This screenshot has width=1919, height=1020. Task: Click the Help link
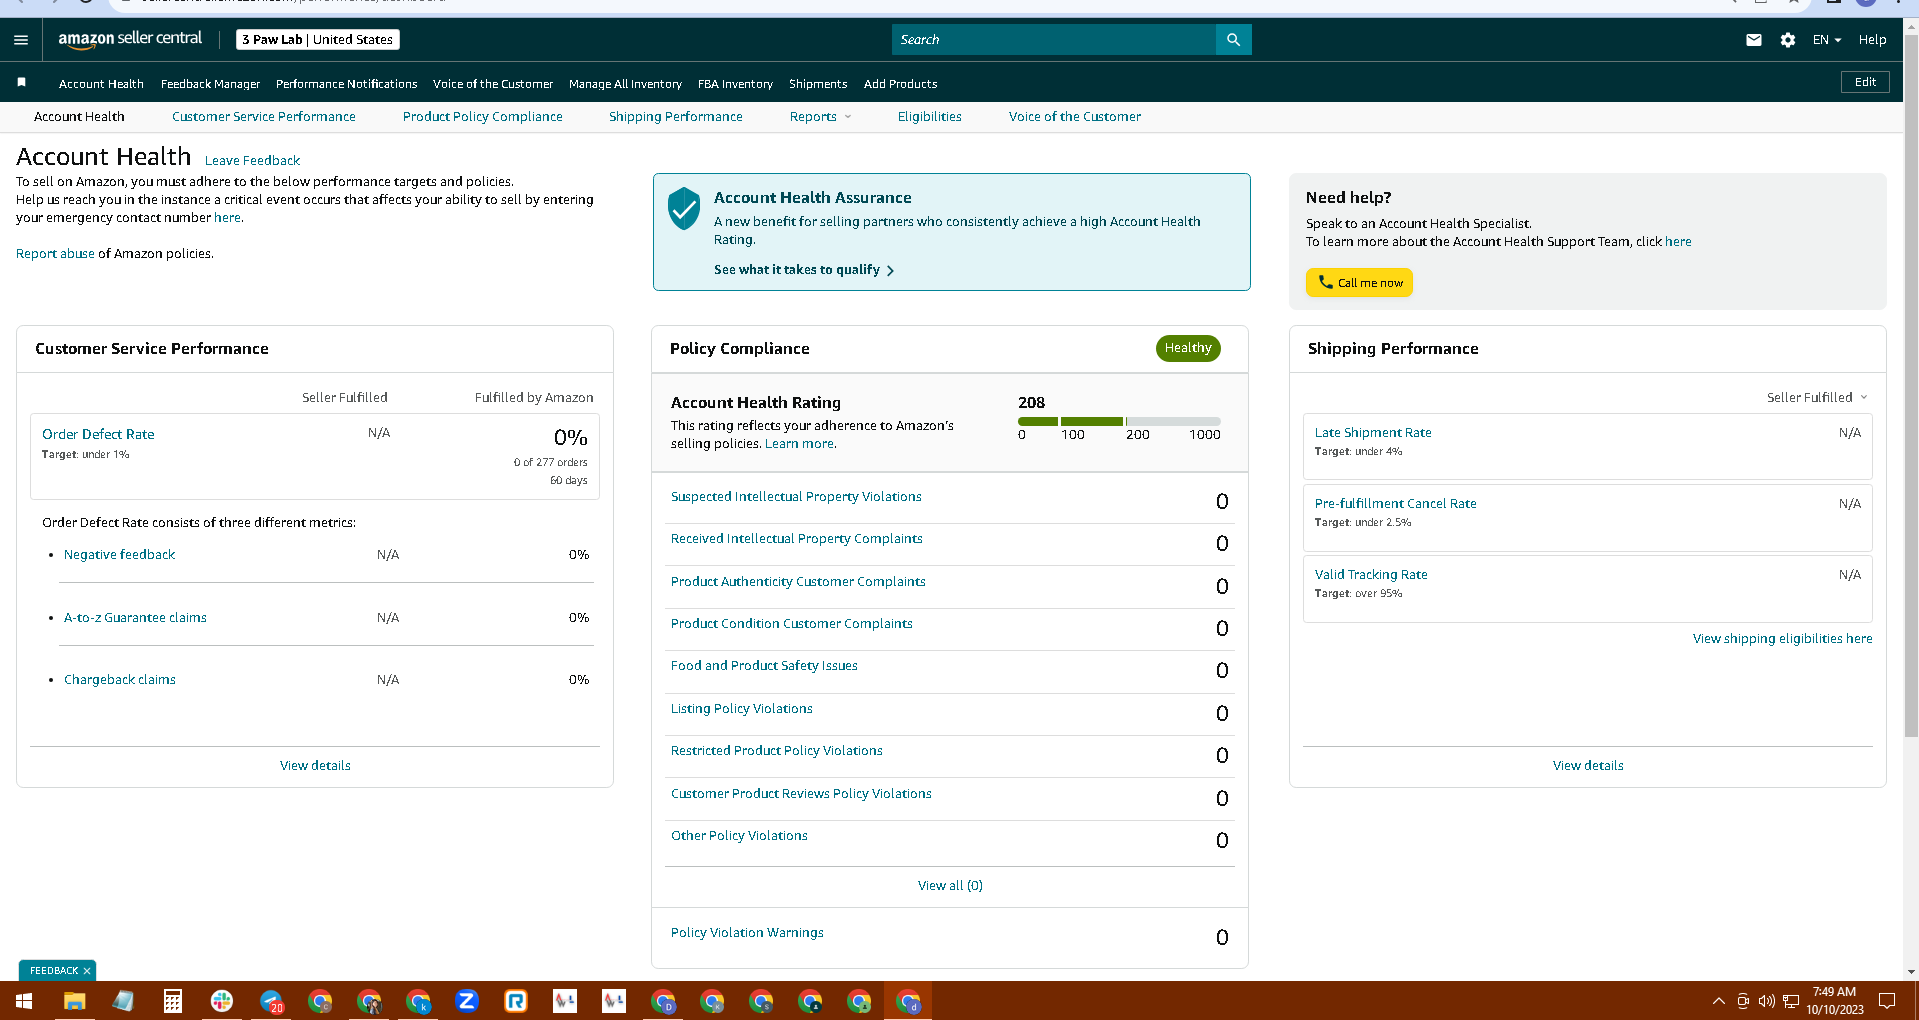[1872, 40]
